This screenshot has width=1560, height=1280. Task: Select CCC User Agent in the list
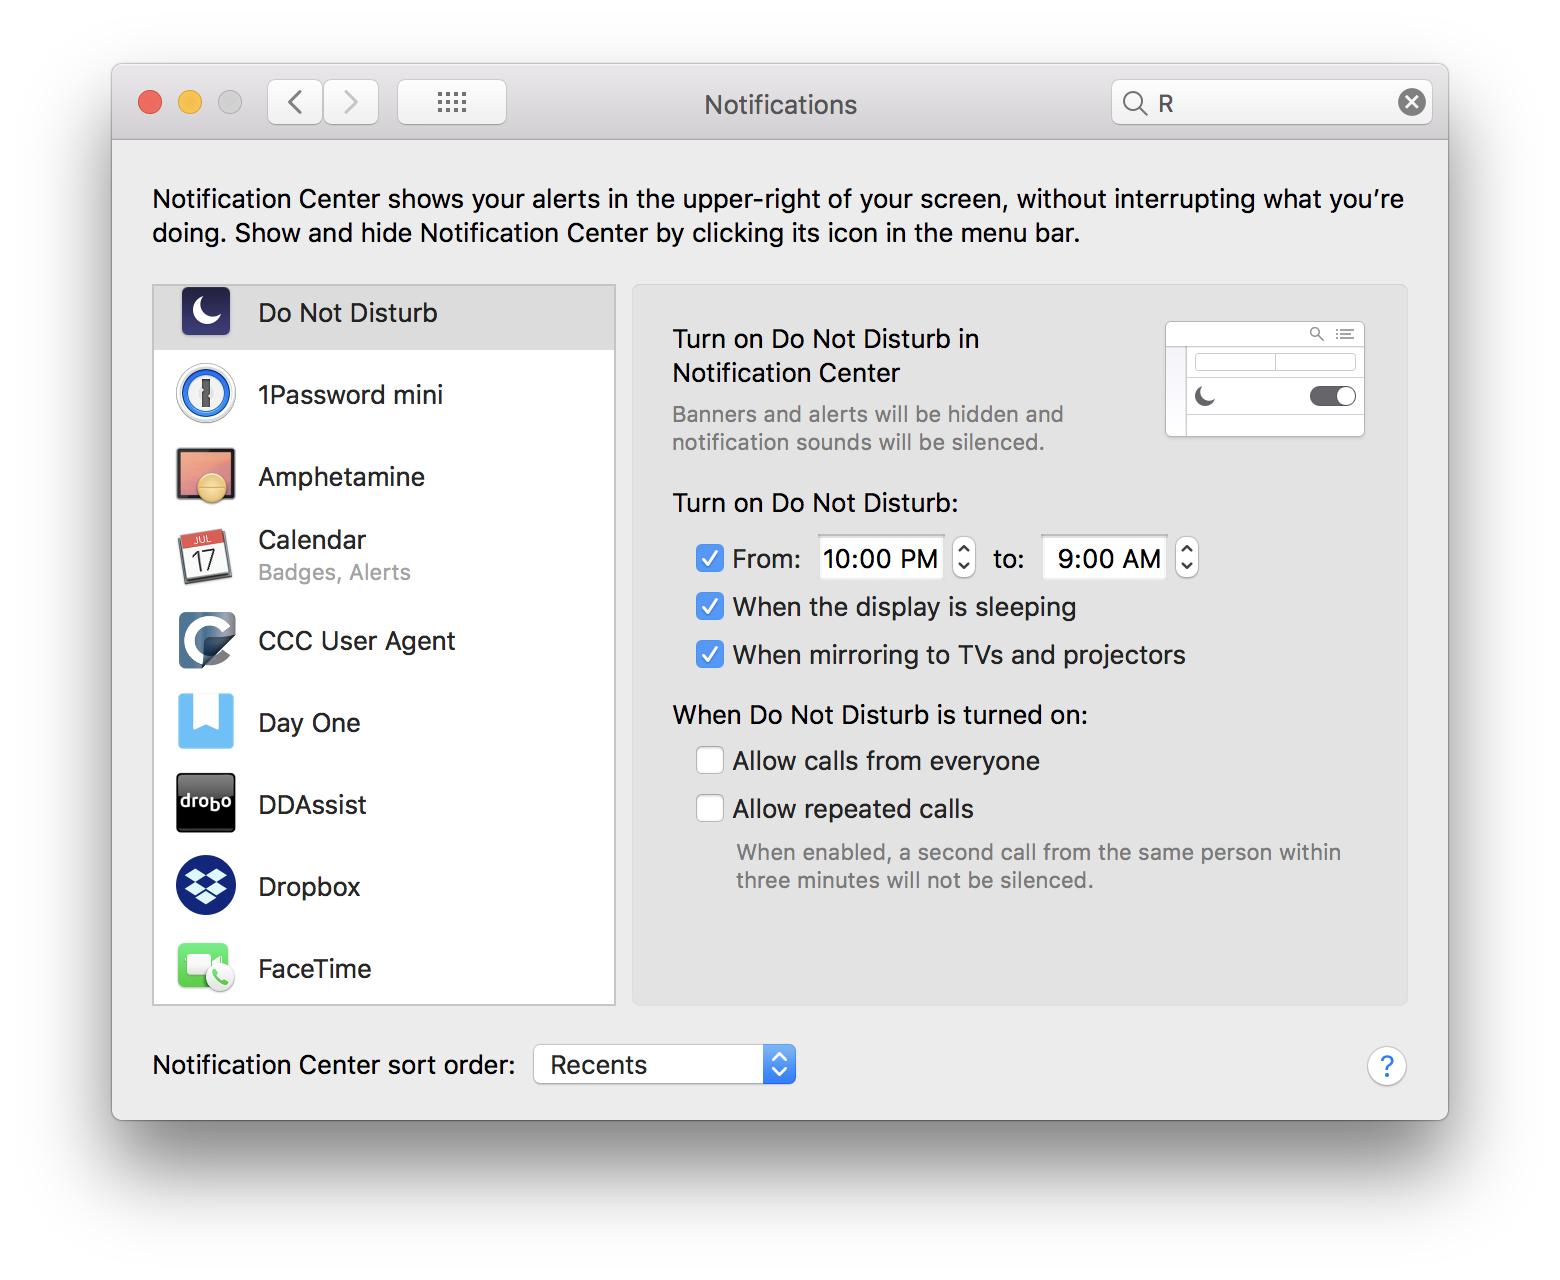pyautogui.click(x=384, y=640)
